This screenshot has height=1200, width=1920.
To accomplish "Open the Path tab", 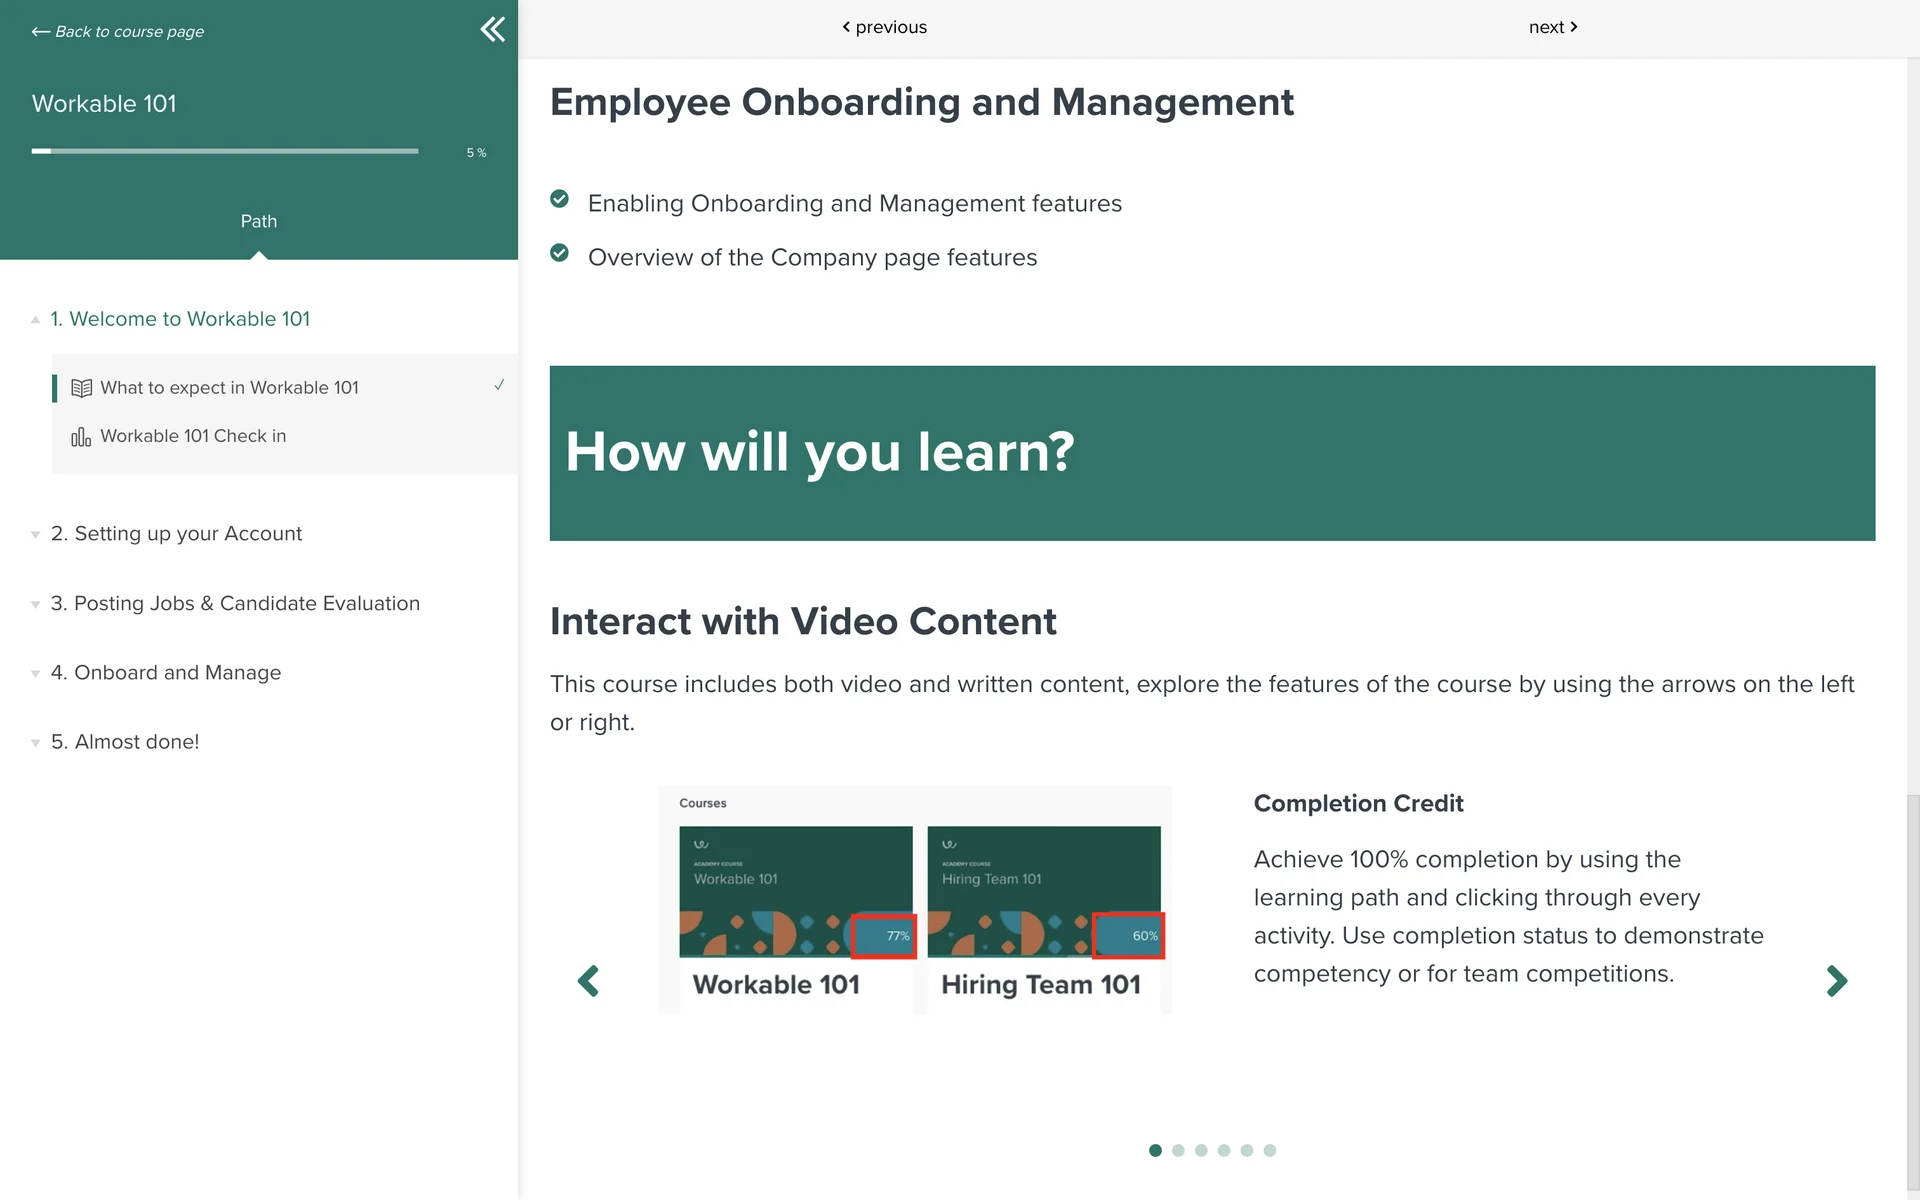I will tap(259, 221).
